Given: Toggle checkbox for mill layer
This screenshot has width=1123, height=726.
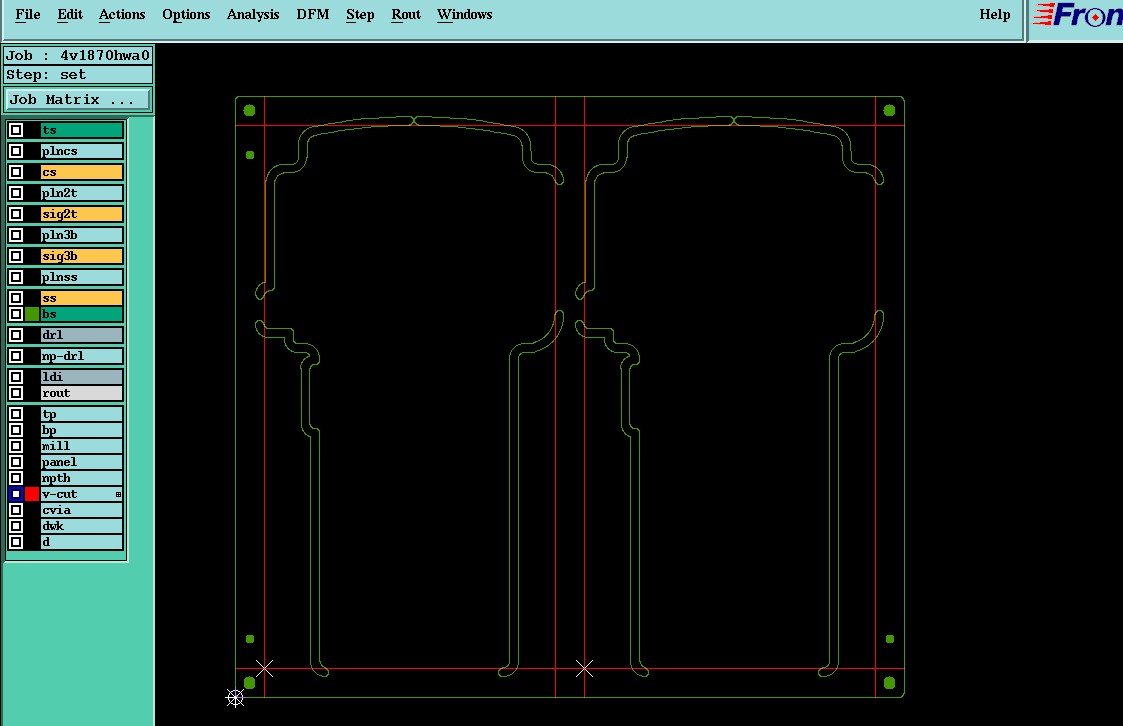Looking at the screenshot, I should 16,446.
